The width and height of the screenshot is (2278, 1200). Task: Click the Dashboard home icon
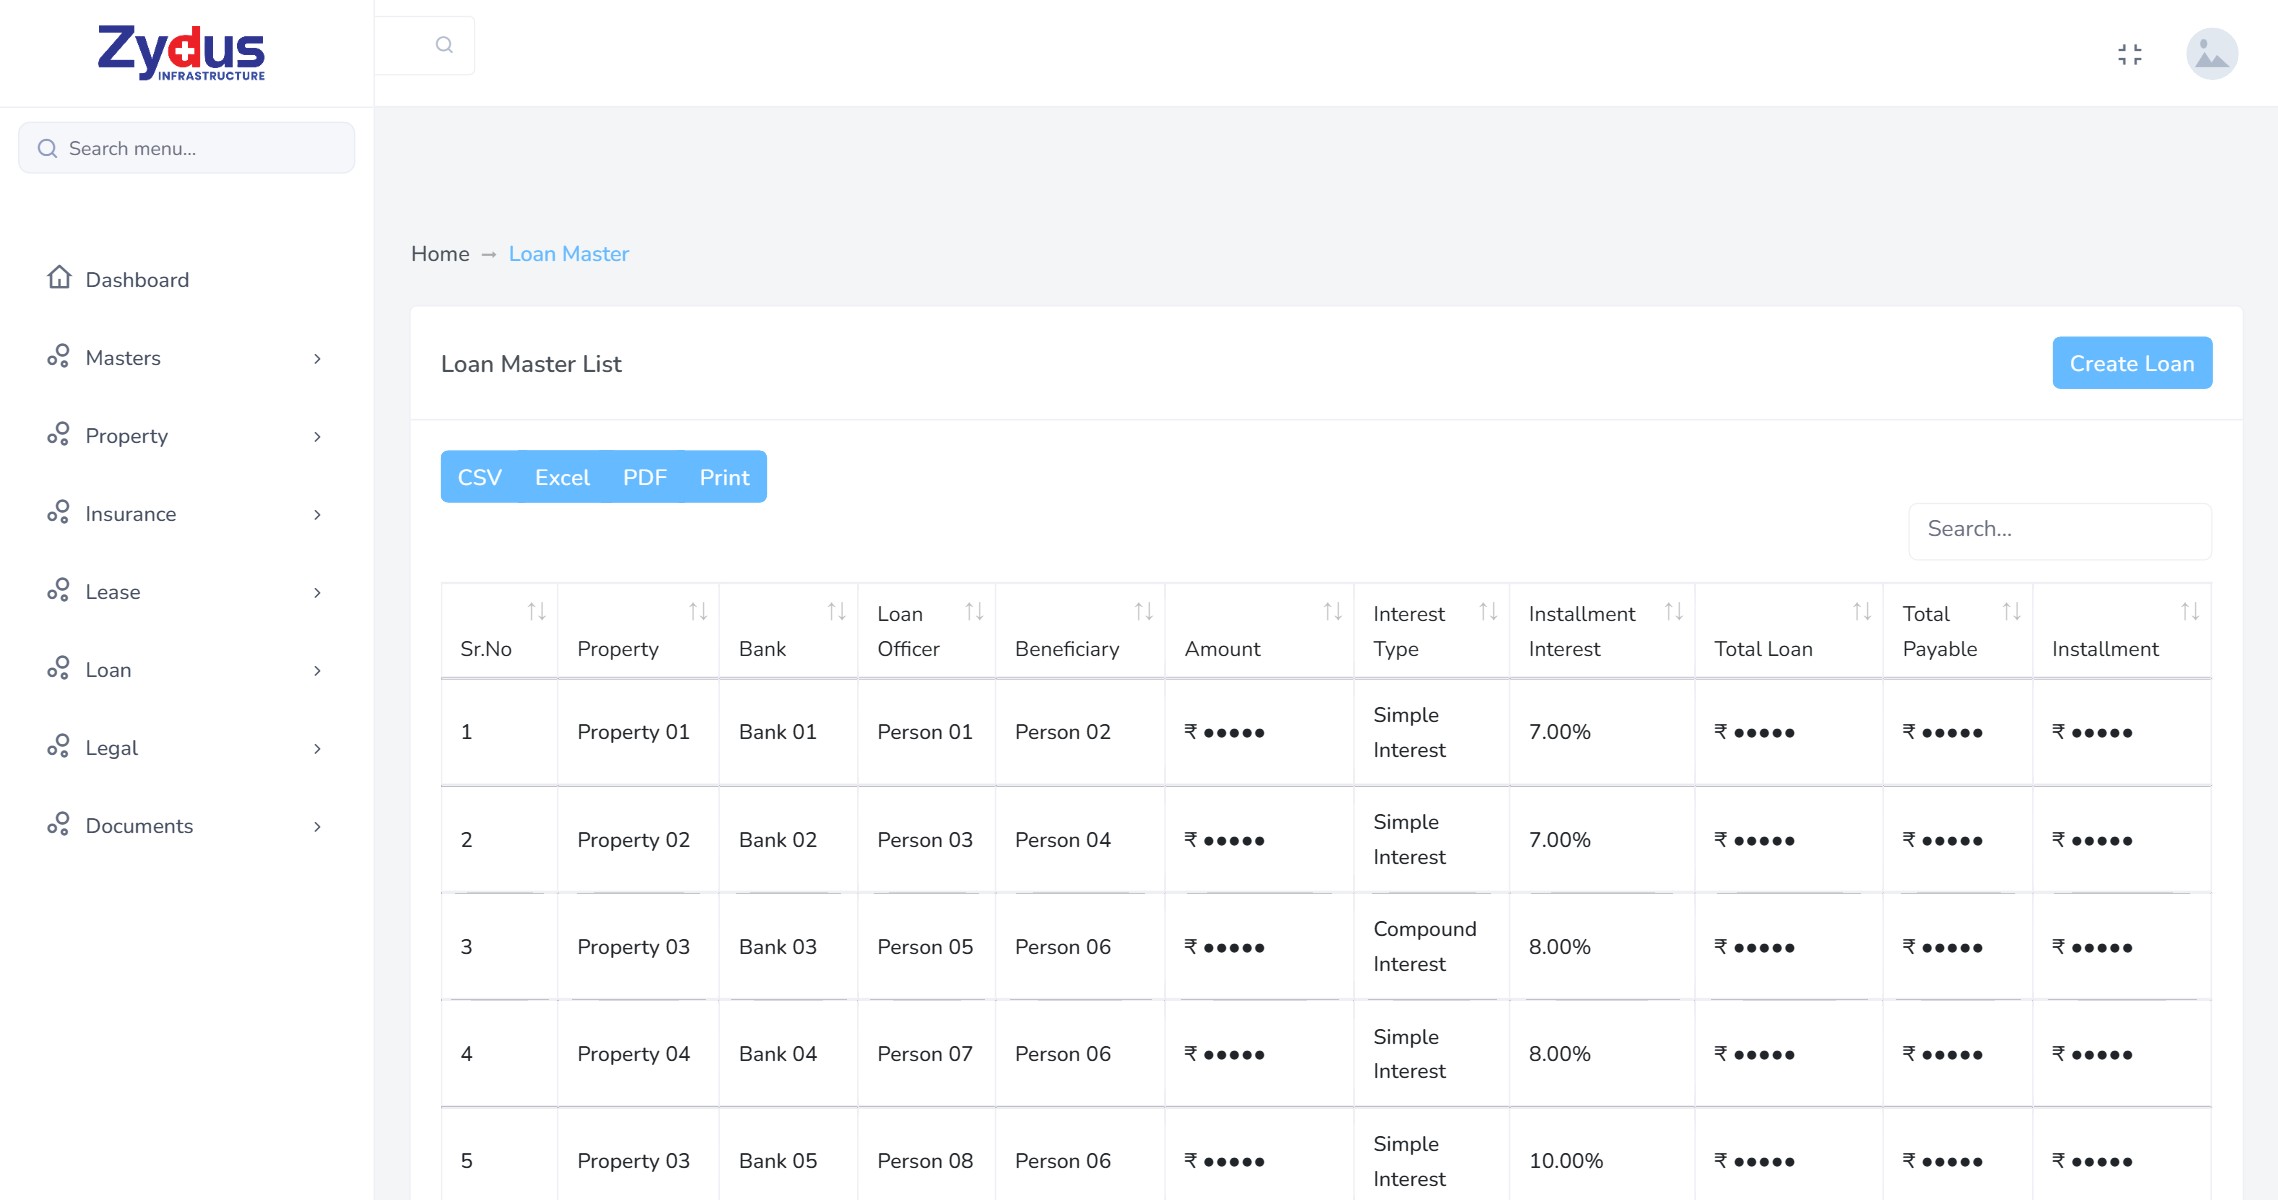(59, 277)
